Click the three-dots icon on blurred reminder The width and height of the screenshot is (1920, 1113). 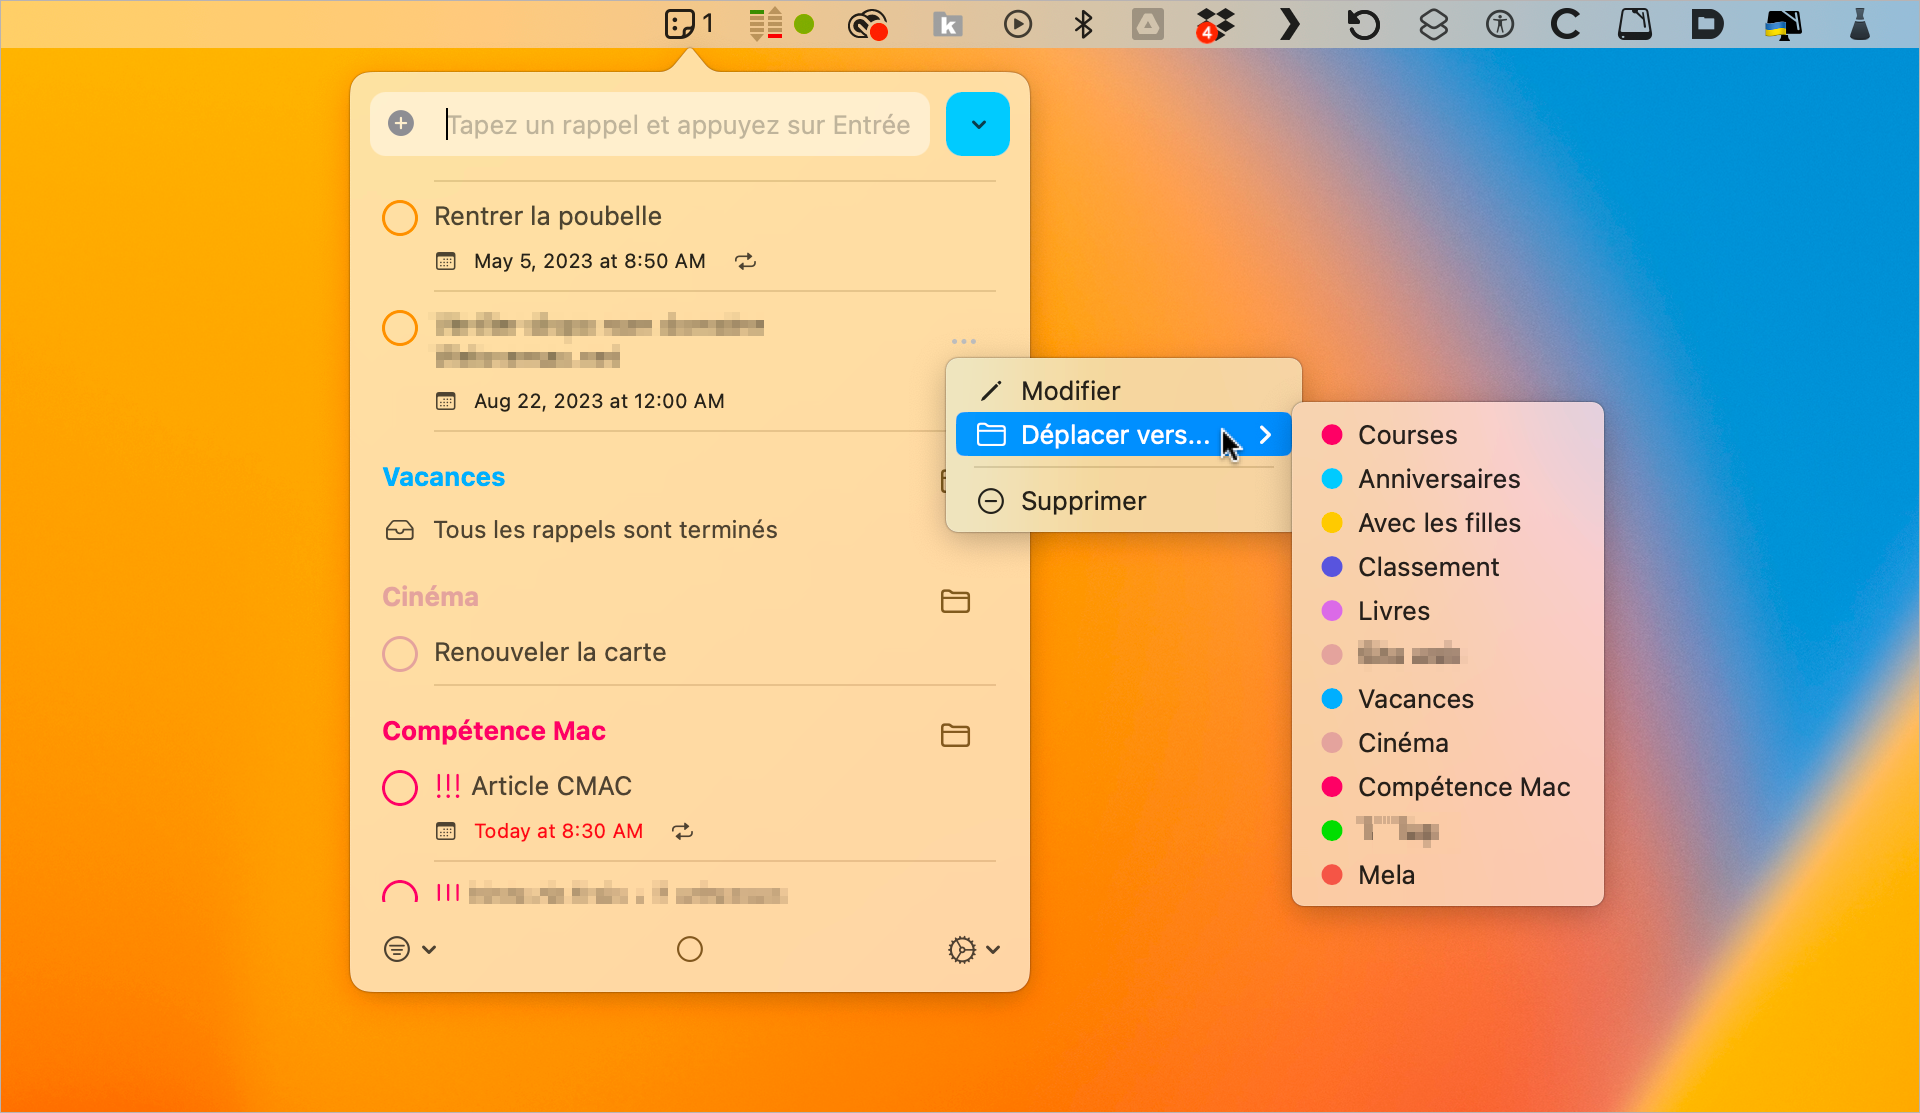[x=963, y=341]
